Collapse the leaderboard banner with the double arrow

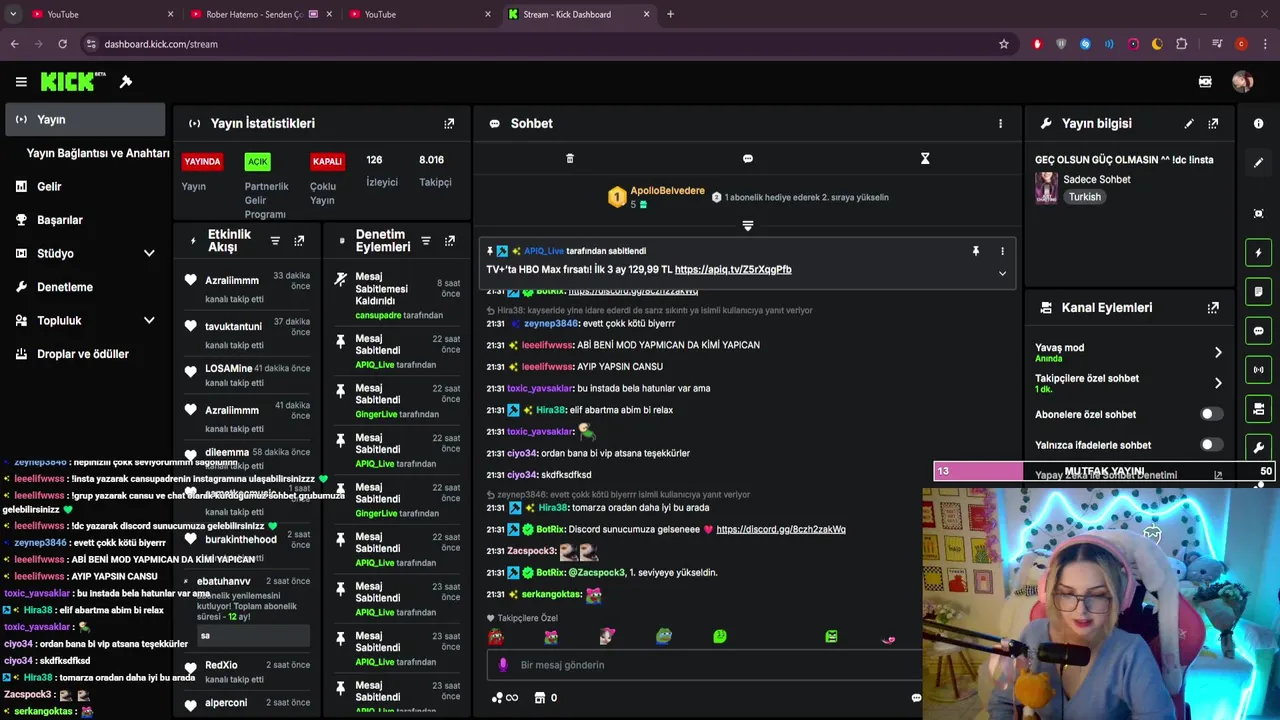point(747,225)
